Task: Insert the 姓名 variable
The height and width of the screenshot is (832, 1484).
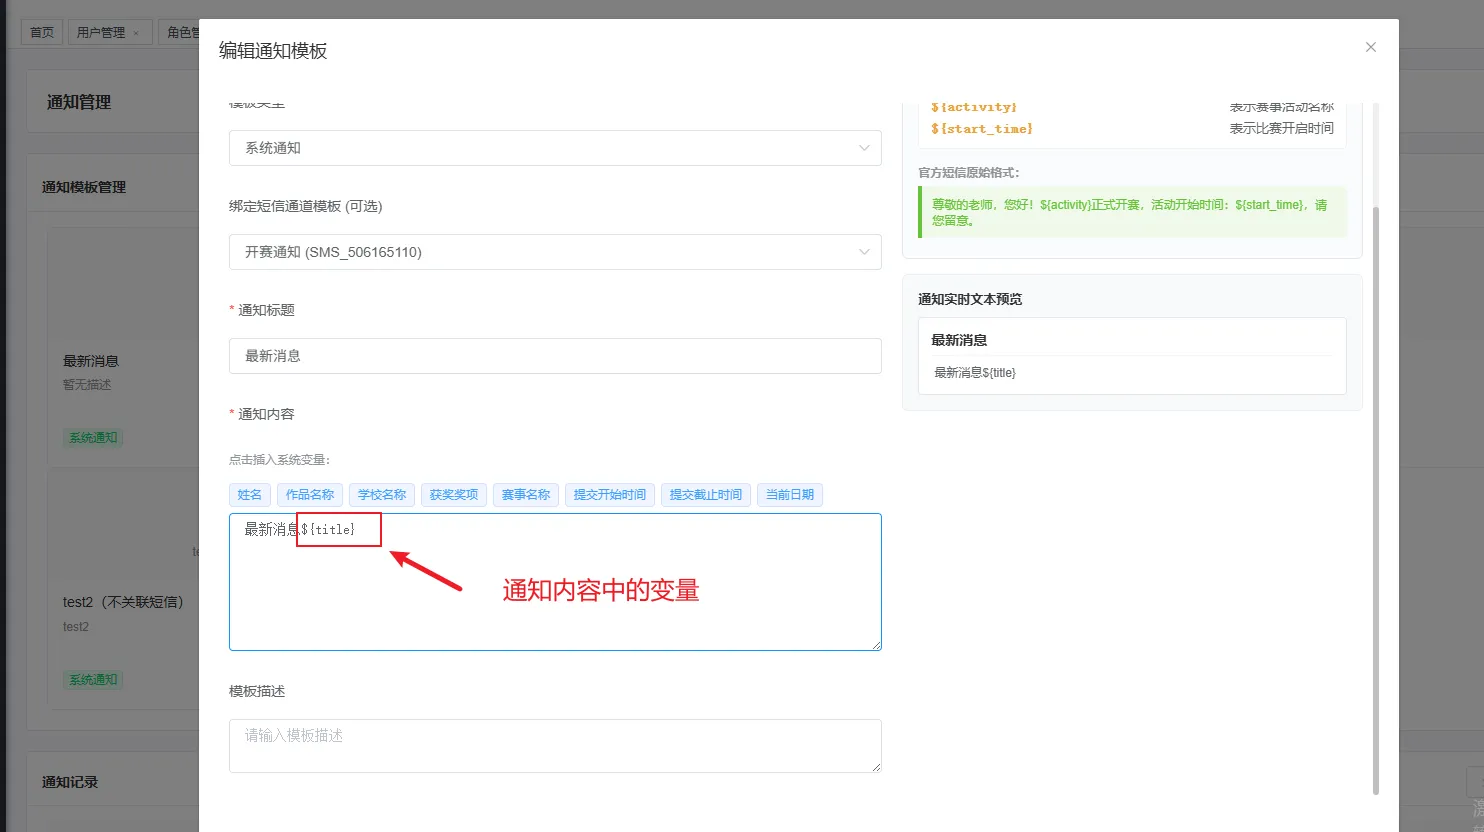Action: 250,495
